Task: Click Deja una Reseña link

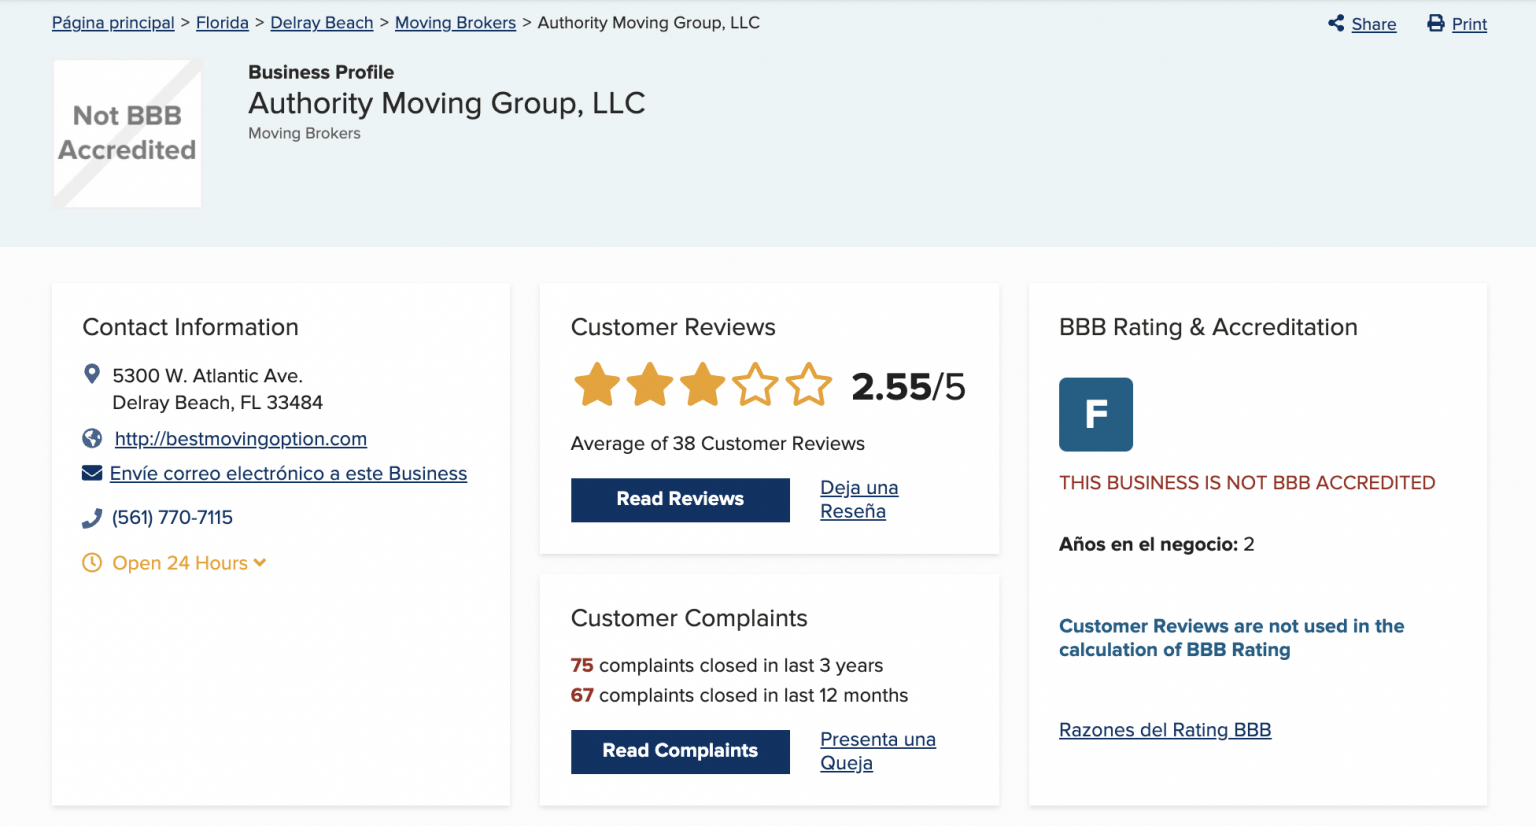Action: point(858,498)
